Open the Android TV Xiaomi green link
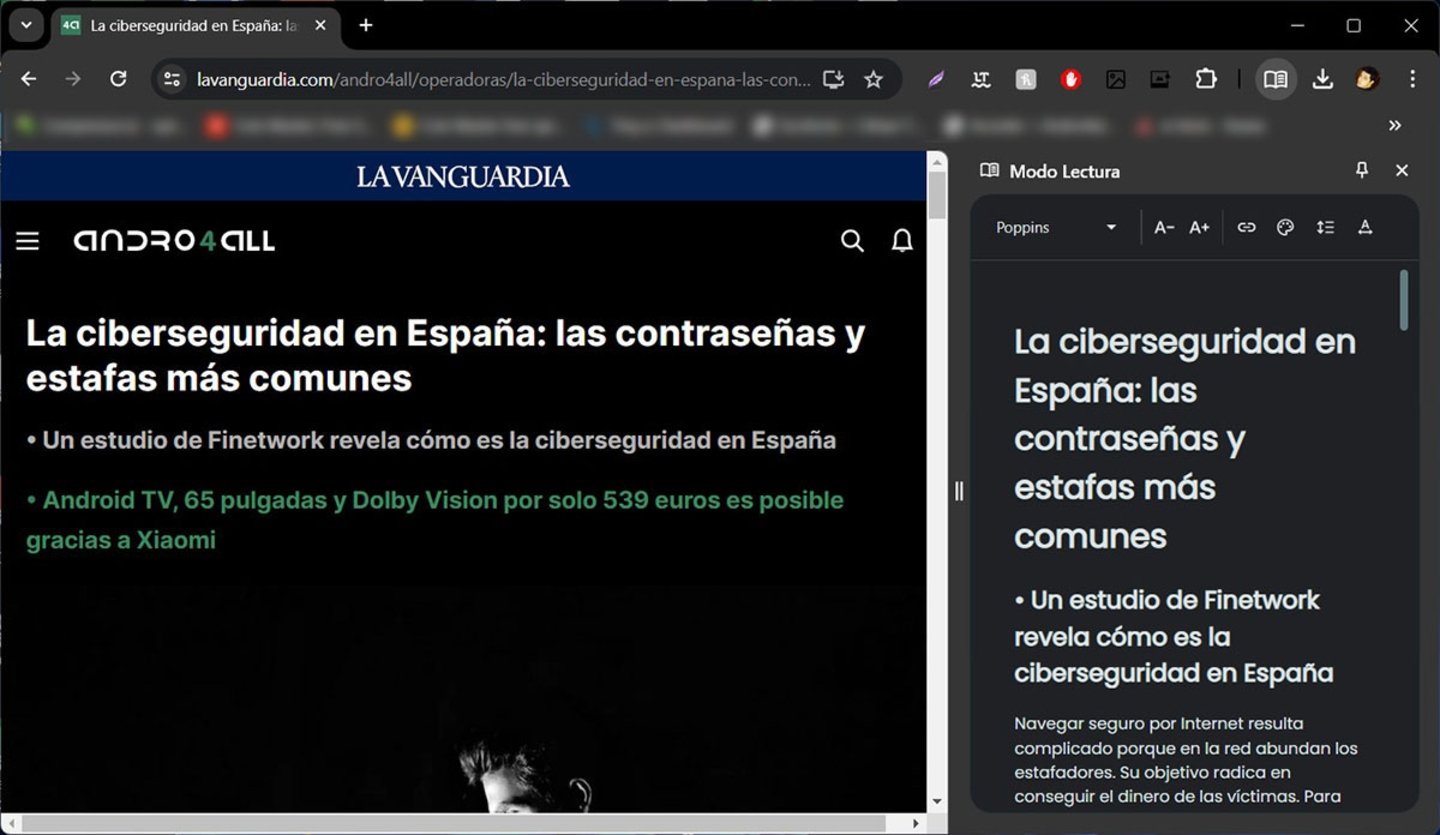 point(435,520)
